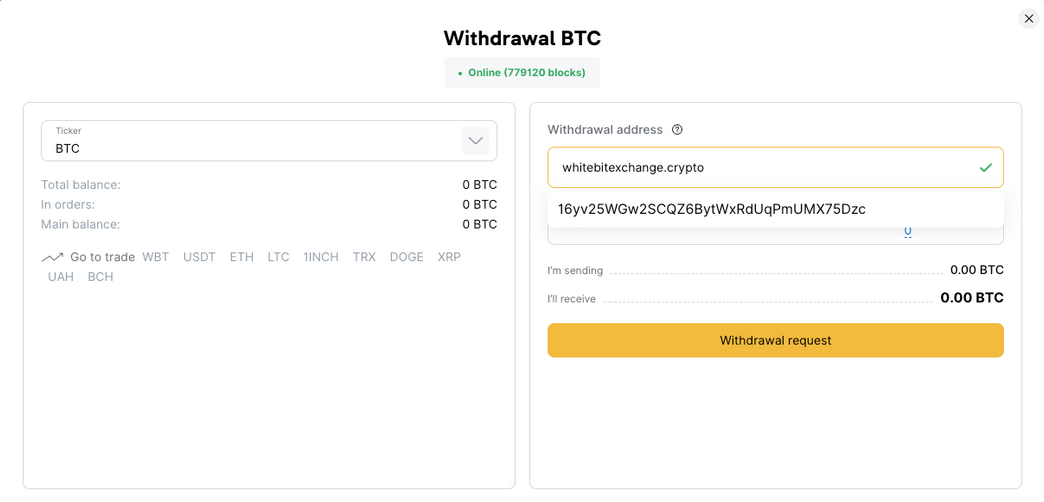Expand the Ticker dropdown chevron
Image resolution: width=1044 pixels, height=502 pixels.
pyautogui.click(x=475, y=140)
